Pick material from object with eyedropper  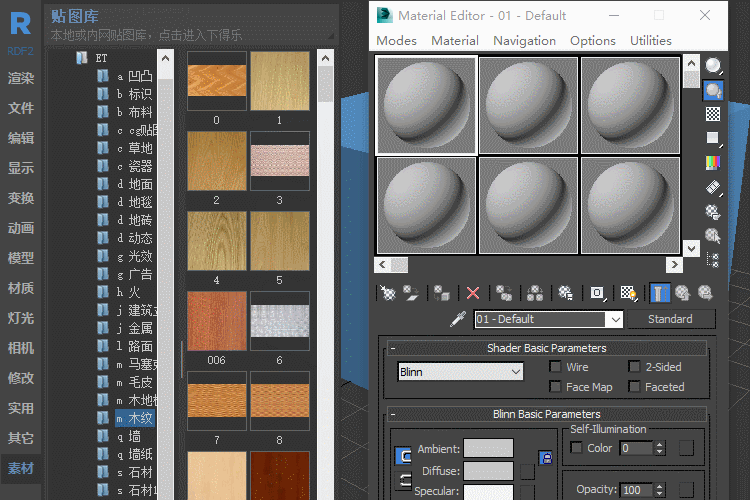point(458,319)
